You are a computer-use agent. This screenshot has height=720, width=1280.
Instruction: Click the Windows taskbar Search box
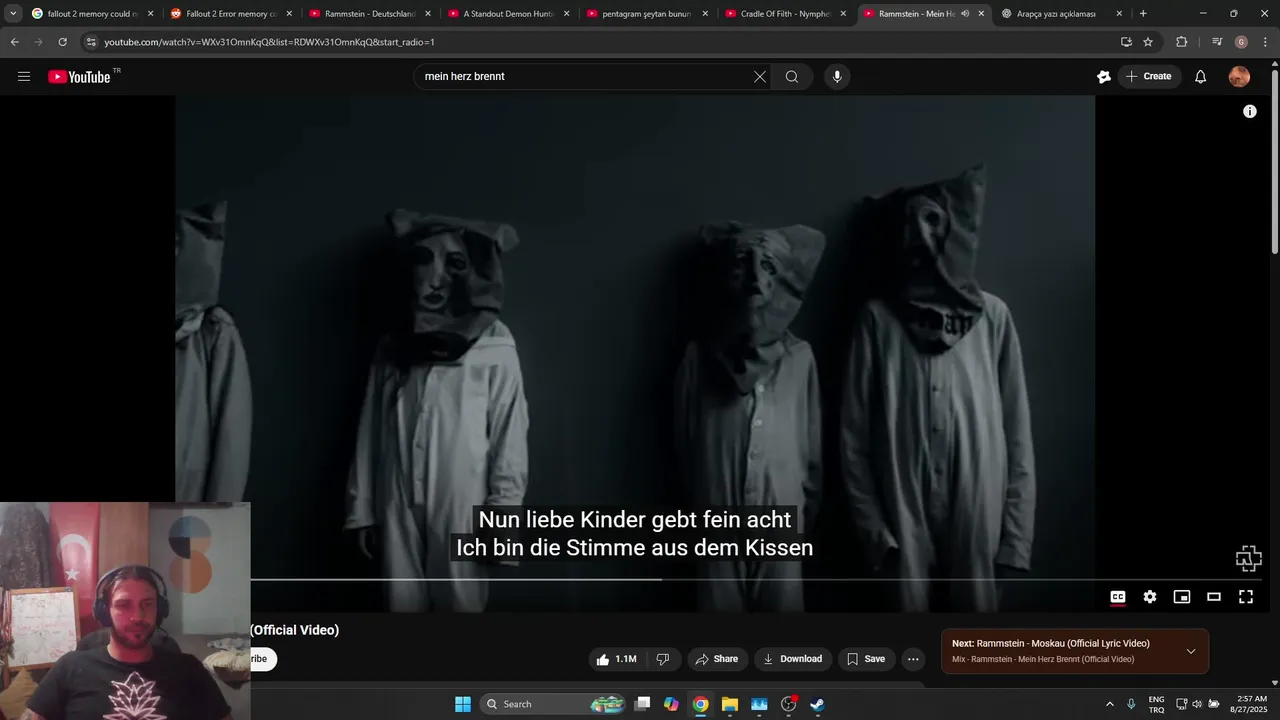pyautogui.click(x=554, y=704)
